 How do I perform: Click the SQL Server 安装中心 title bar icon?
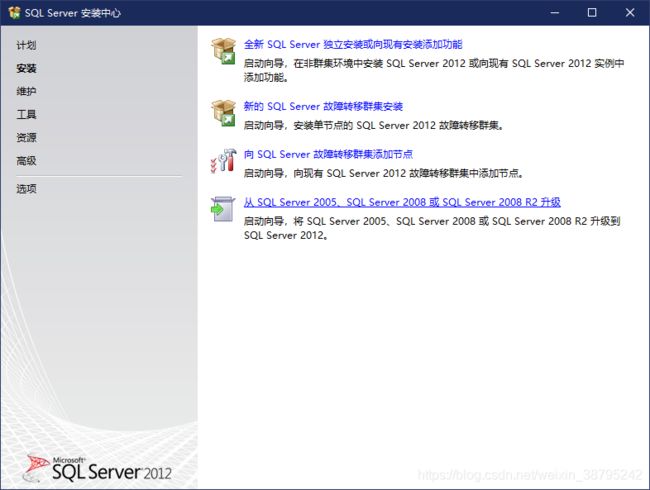tap(14, 12)
